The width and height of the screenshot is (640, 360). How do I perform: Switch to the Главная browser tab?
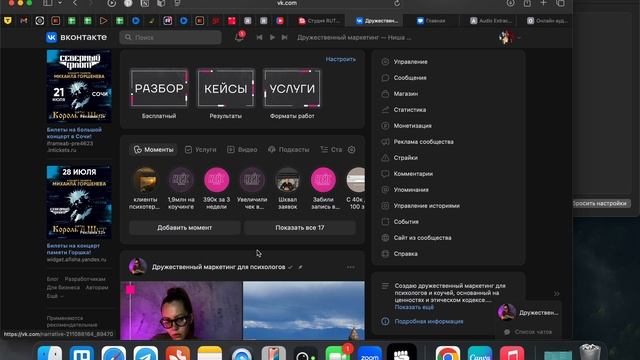tap(431, 20)
